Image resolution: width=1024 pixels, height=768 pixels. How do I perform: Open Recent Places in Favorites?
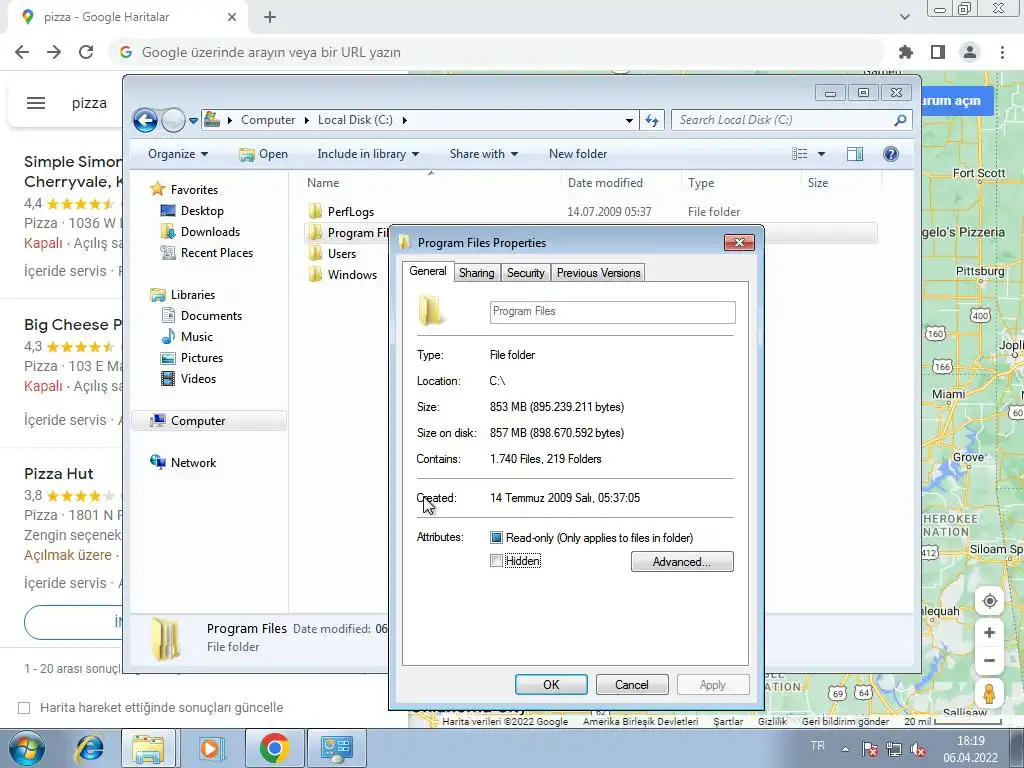217,253
